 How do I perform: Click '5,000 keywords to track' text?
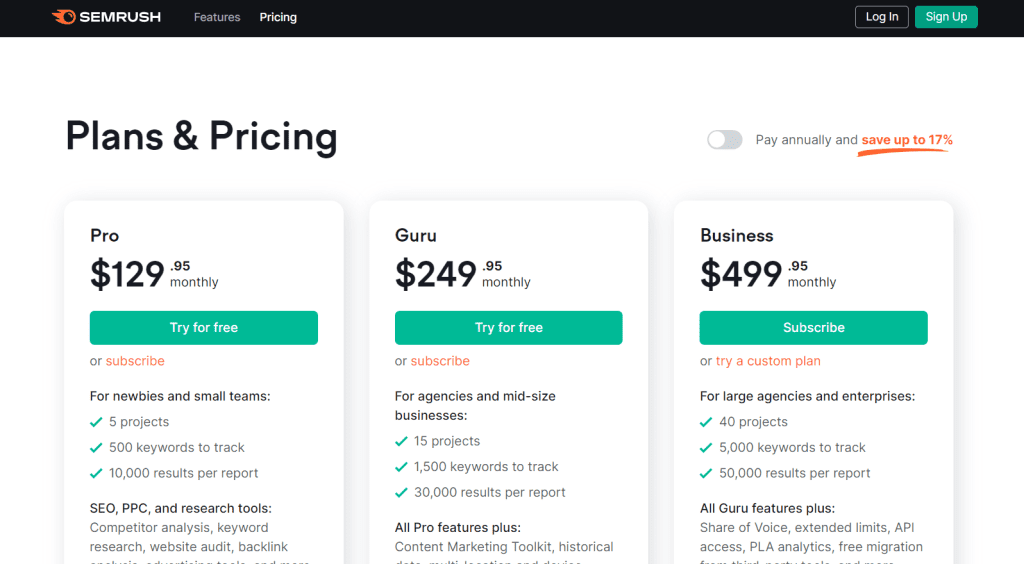tap(792, 447)
